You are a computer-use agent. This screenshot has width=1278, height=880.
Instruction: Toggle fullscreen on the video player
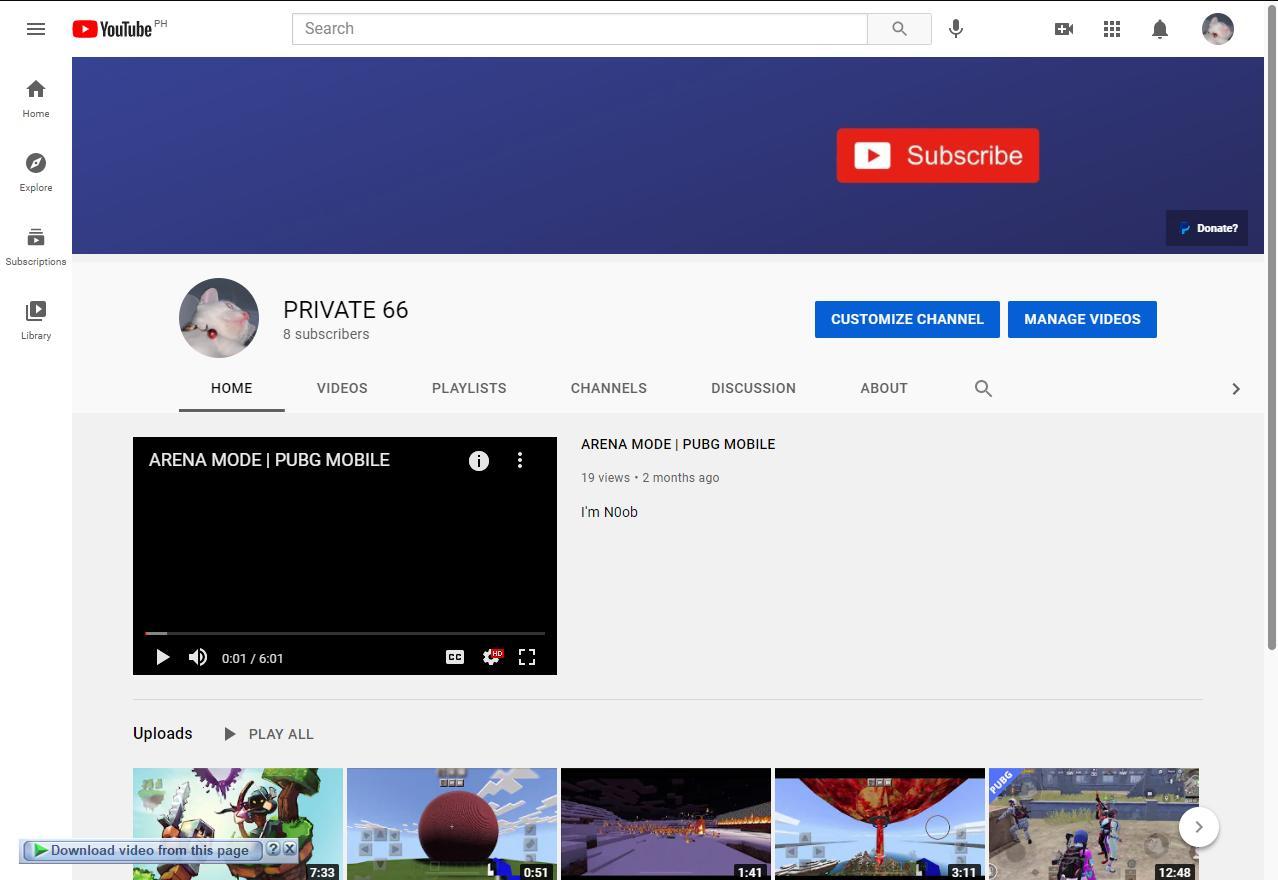[x=527, y=657]
